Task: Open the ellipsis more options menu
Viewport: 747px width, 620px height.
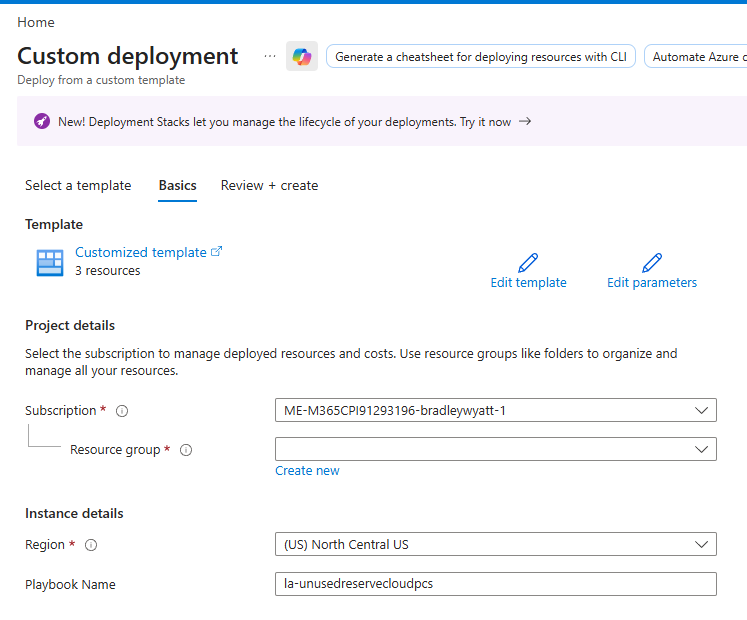Action: click(270, 56)
